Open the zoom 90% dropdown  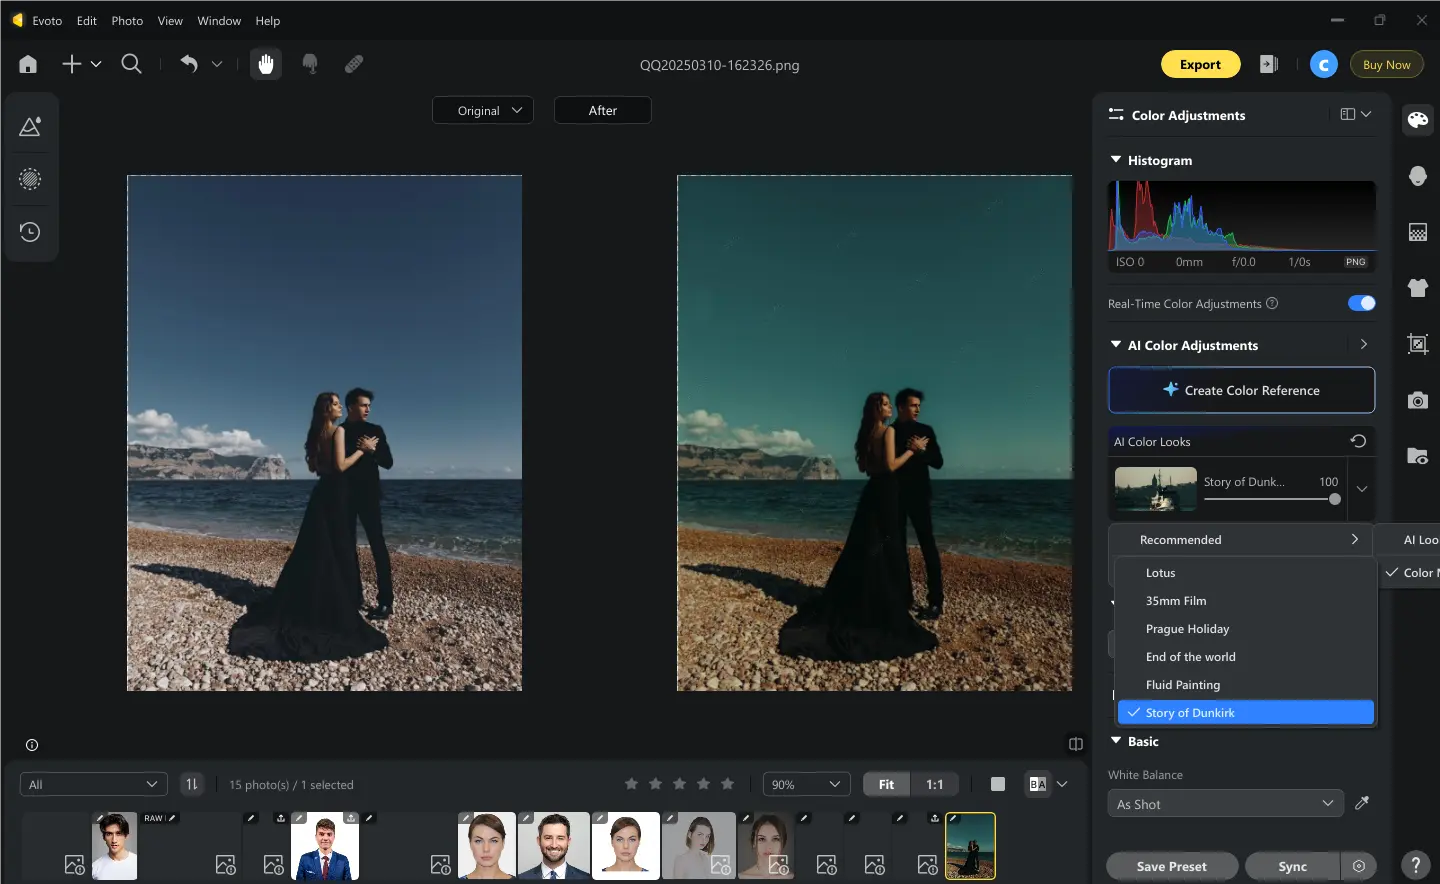[x=806, y=784]
